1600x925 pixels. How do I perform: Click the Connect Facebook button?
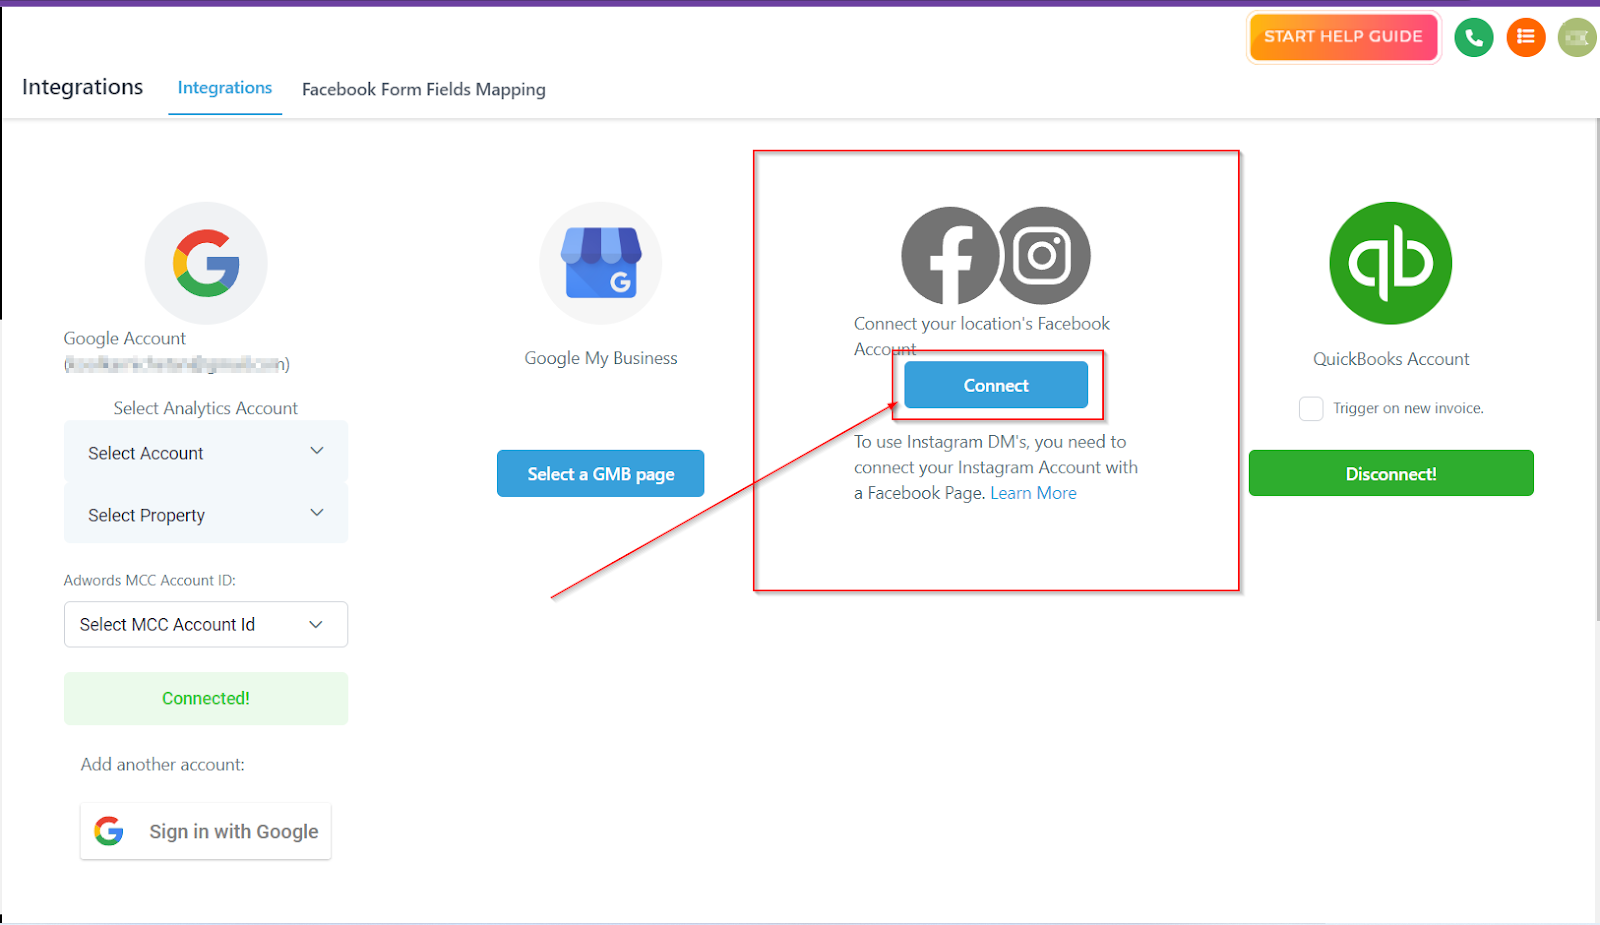996,385
